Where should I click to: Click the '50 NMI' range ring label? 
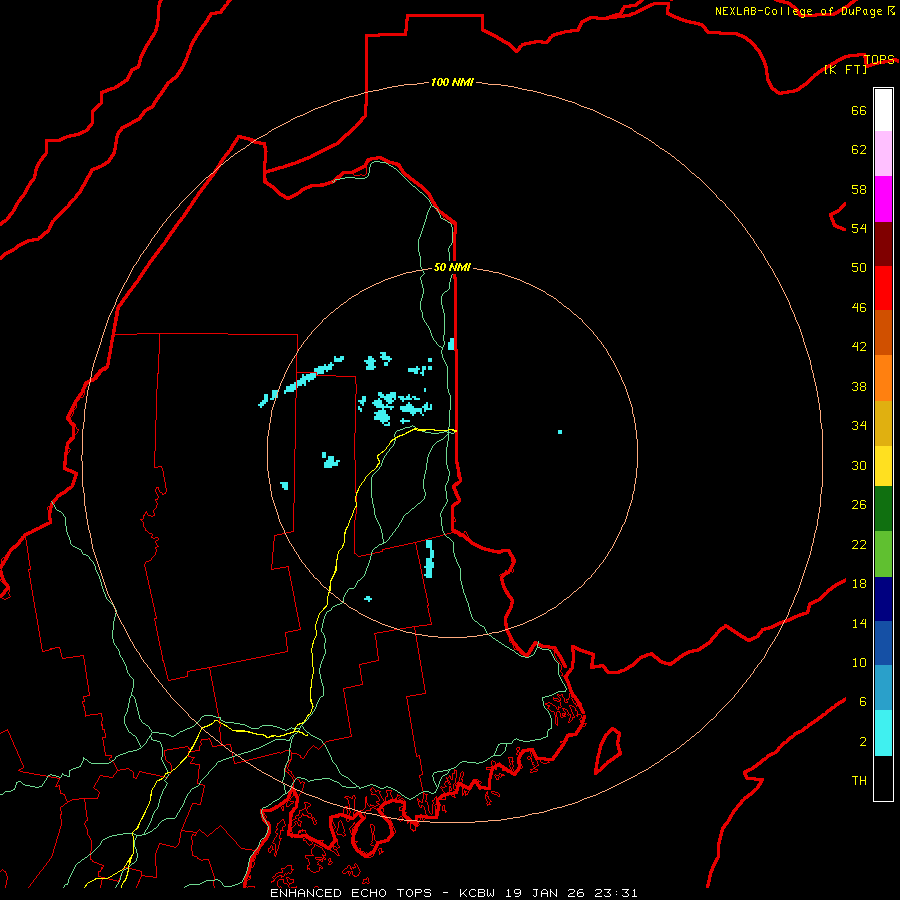click(452, 267)
